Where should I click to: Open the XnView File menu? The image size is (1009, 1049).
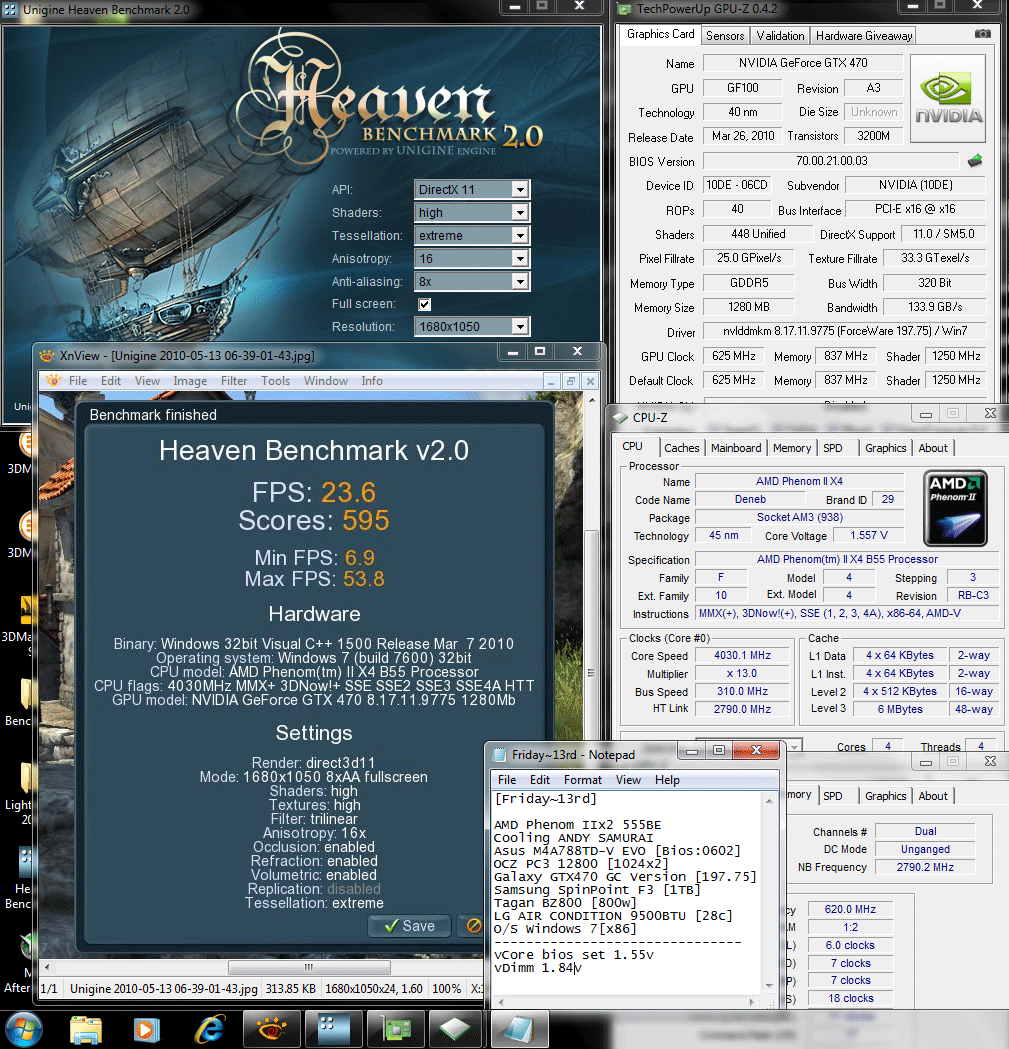click(x=78, y=381)
